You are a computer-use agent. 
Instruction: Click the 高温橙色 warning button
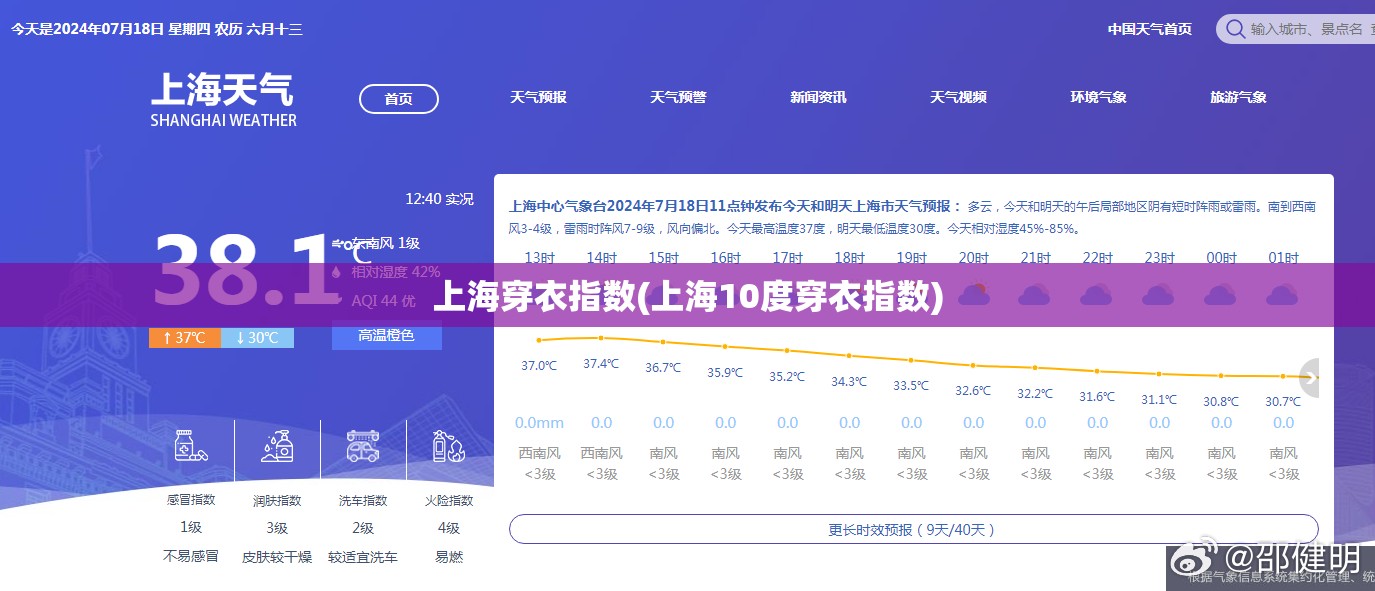pyautogui.click(x=386, y=336)
